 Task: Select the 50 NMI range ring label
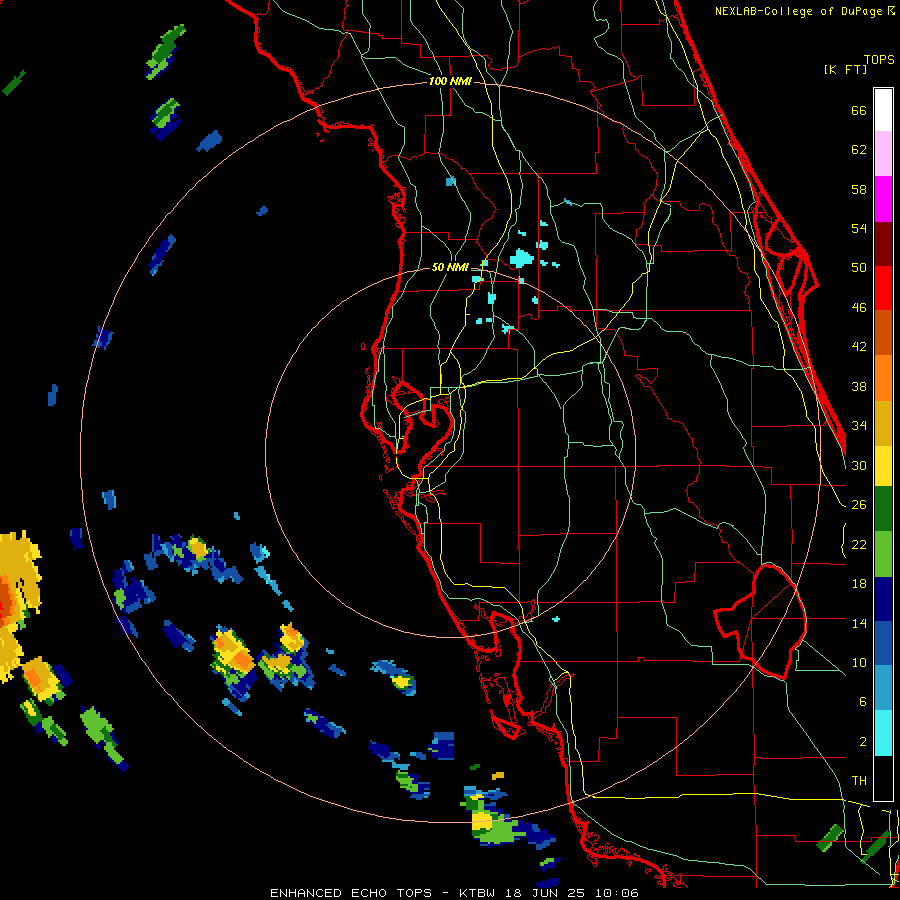[451, 267]
